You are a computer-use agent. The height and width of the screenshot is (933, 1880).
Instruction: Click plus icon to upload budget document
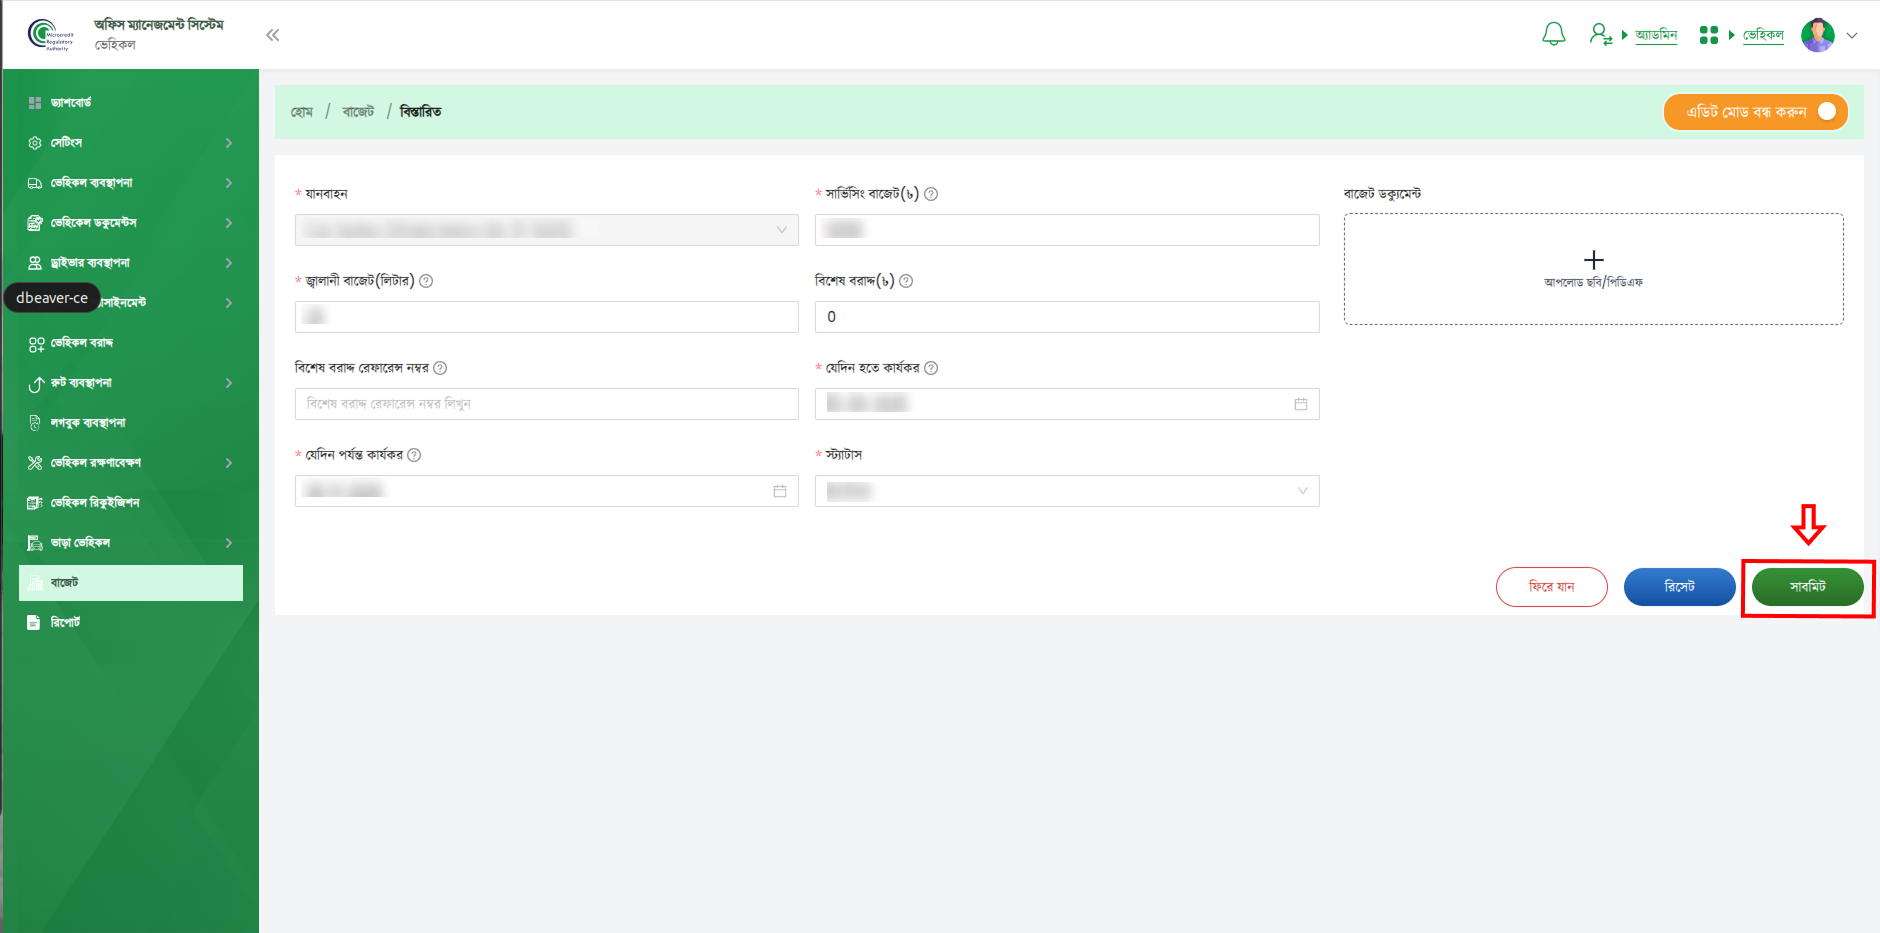(1593, 260)
